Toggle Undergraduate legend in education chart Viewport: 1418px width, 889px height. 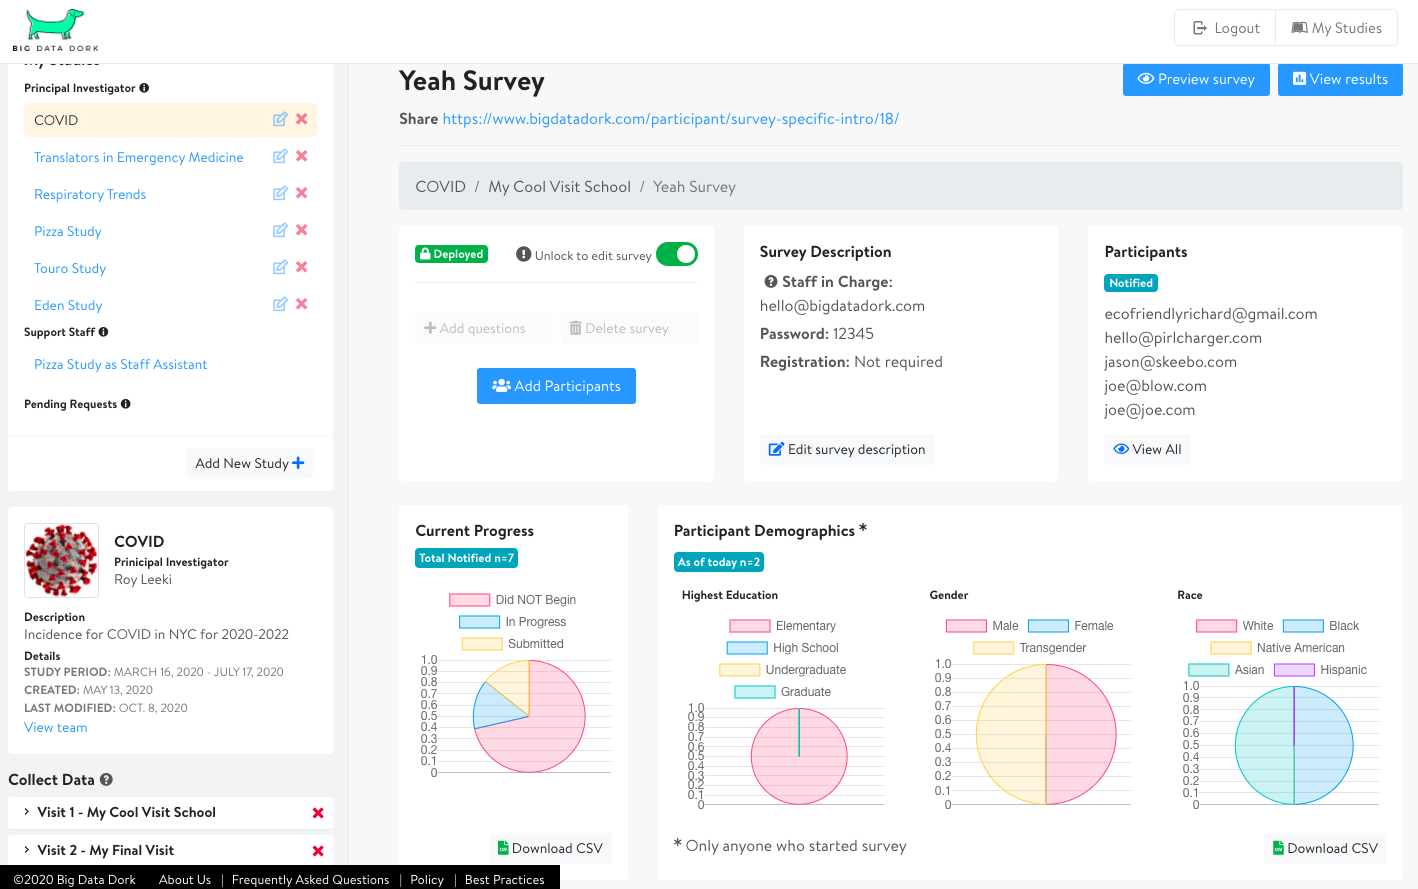(x=782, y=670)
